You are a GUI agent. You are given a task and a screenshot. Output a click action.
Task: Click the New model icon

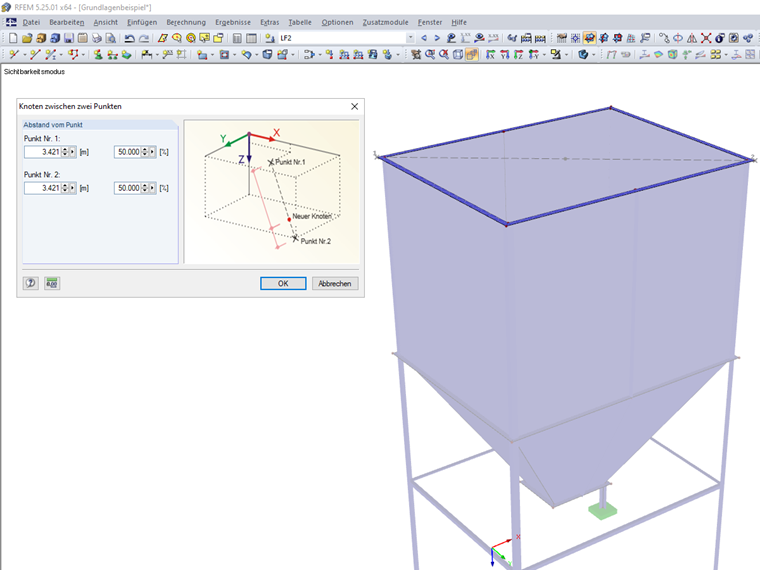(13, 38)
